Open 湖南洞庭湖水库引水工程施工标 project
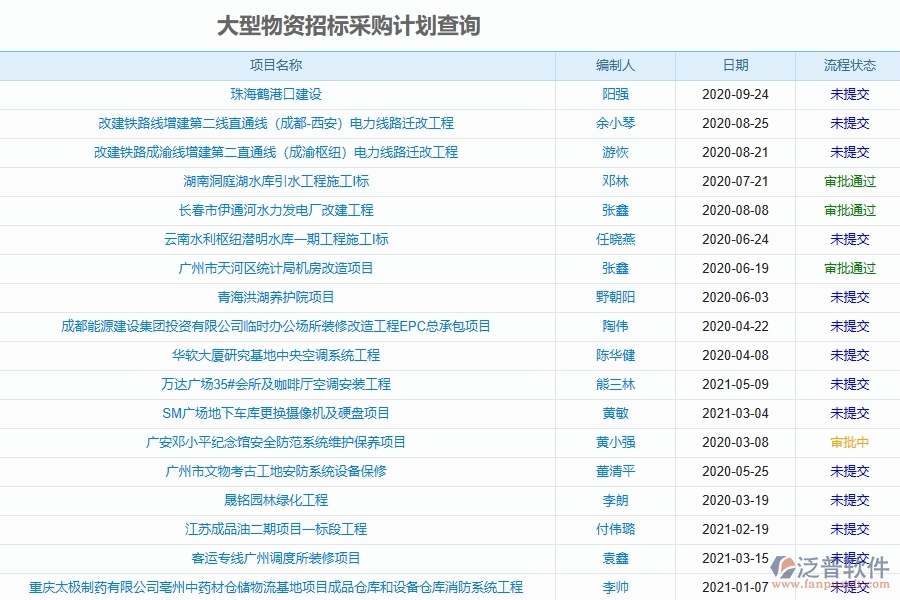The width and height of the screenshot is (900, 600). [x=278, y=181]
